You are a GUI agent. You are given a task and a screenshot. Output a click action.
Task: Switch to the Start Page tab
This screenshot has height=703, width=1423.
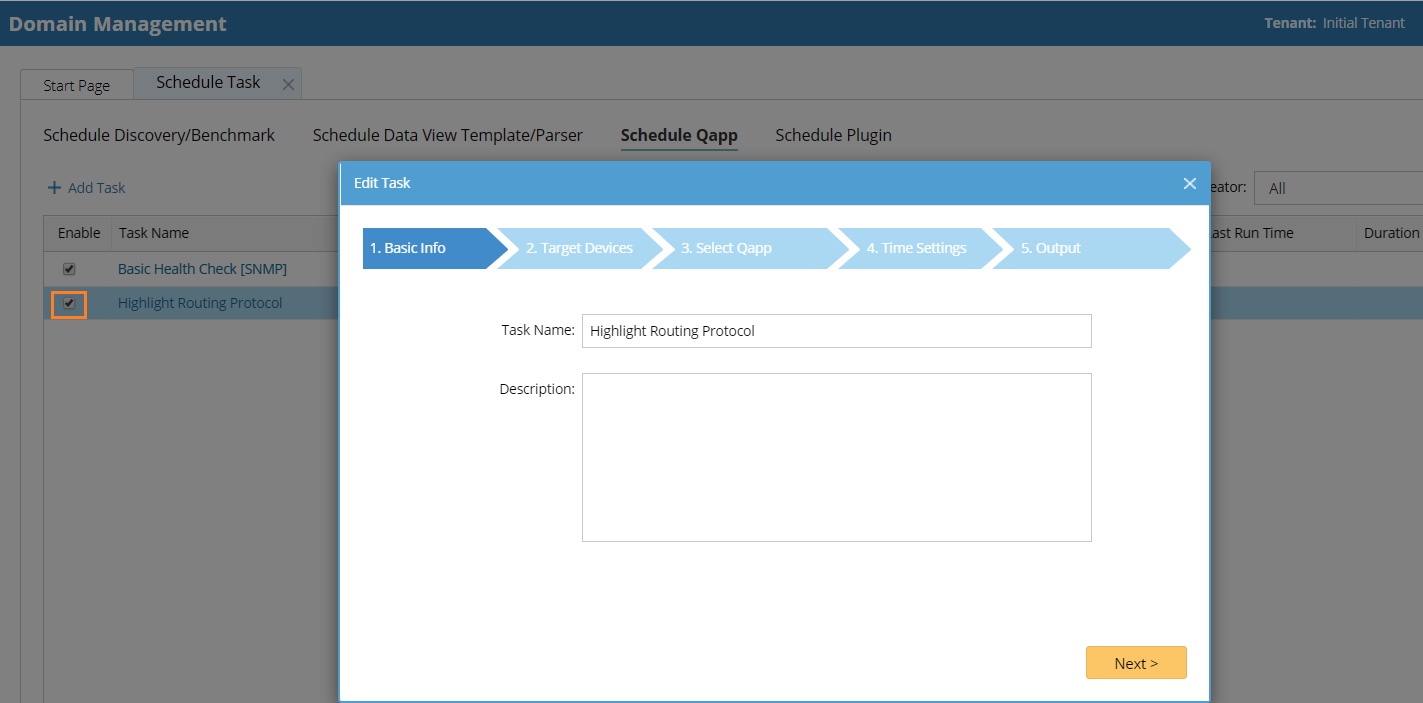tap(76, 85)
